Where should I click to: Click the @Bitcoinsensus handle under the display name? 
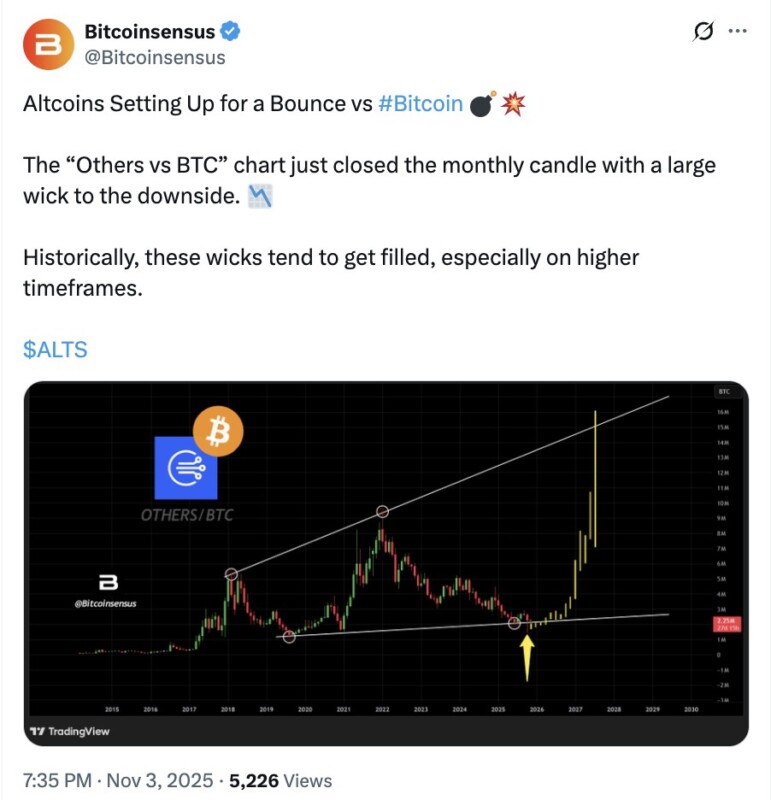click(155, 57)
